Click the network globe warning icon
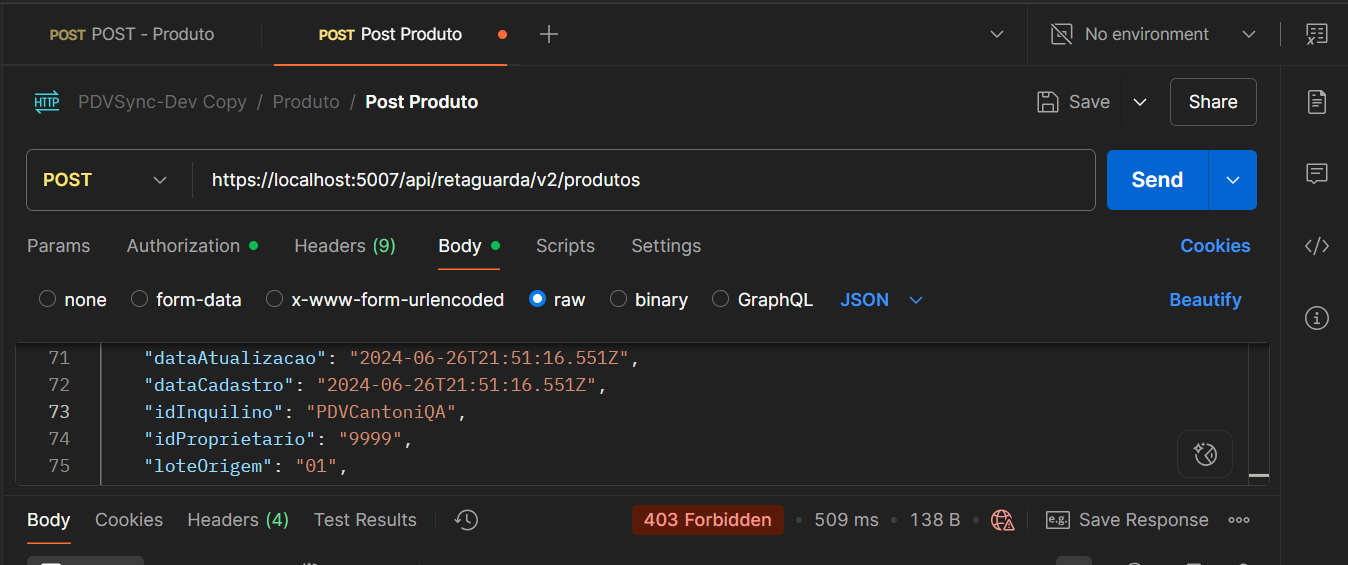 click(x=1002, y=520)
